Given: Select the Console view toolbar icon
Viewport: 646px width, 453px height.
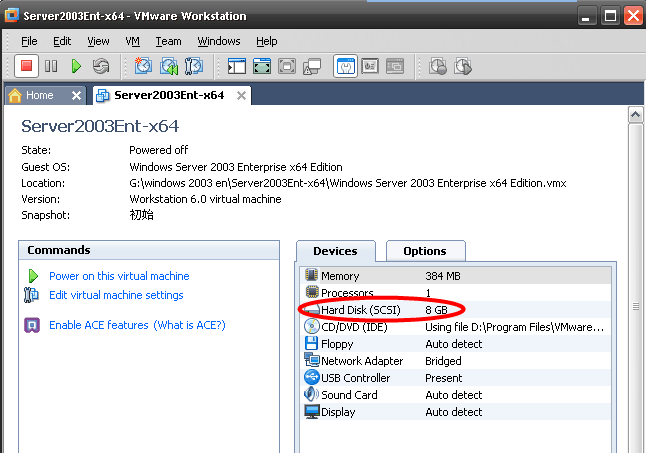Looking at the screenshot, I should pos(395,66).
